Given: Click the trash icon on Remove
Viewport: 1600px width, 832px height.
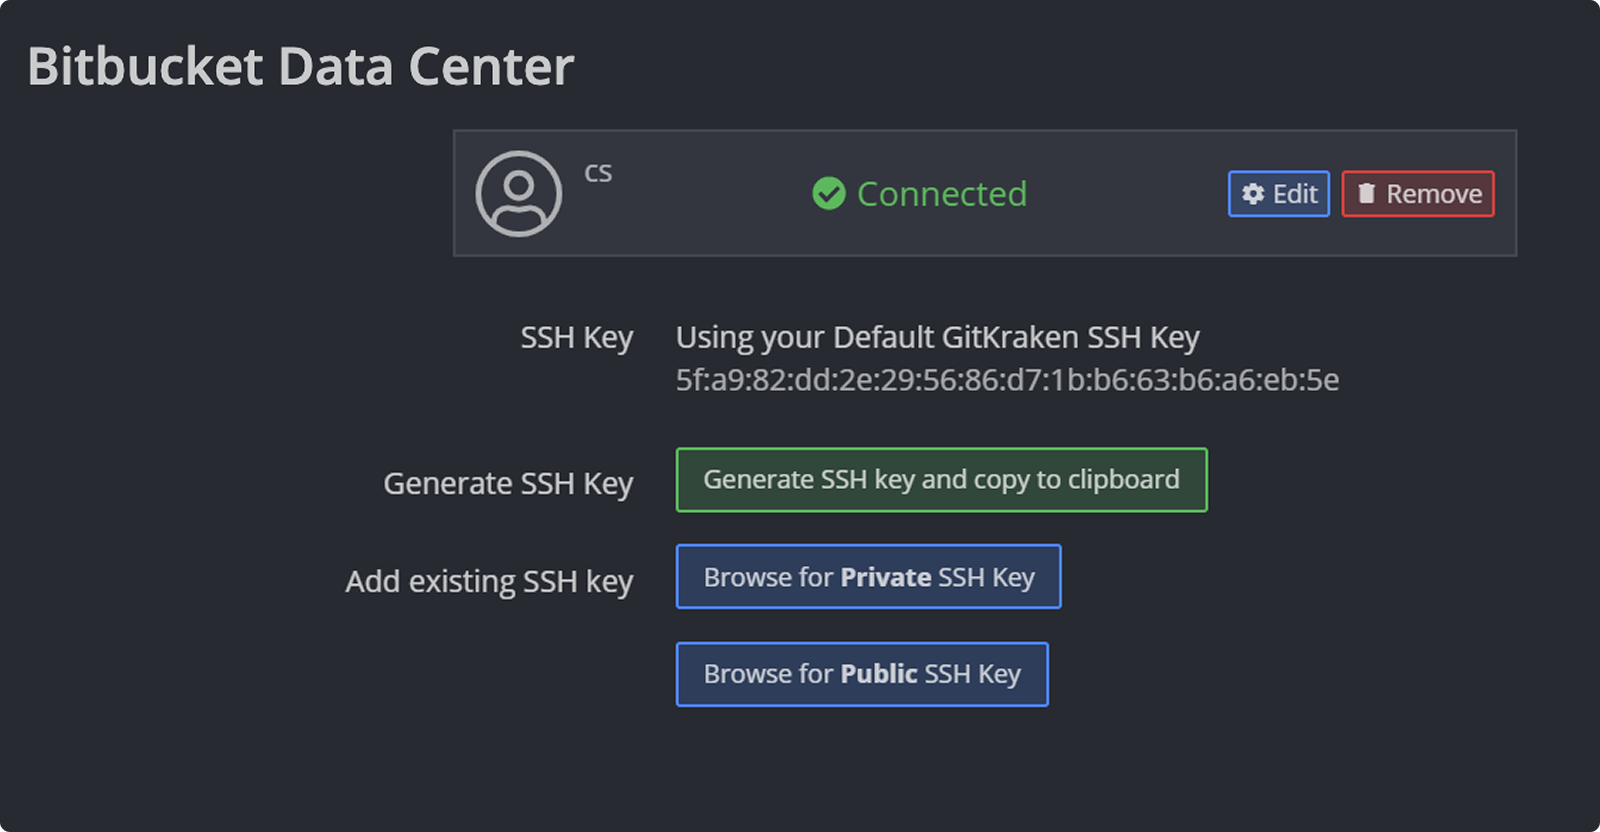Looking at the screenshot, I should point(1366,194).
